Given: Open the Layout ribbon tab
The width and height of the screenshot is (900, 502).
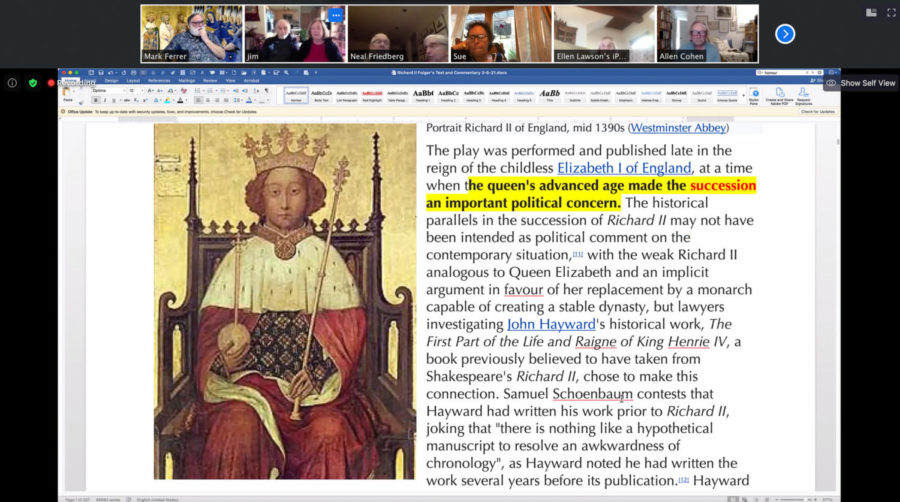Looking at the screenshot, I should 133,80.
